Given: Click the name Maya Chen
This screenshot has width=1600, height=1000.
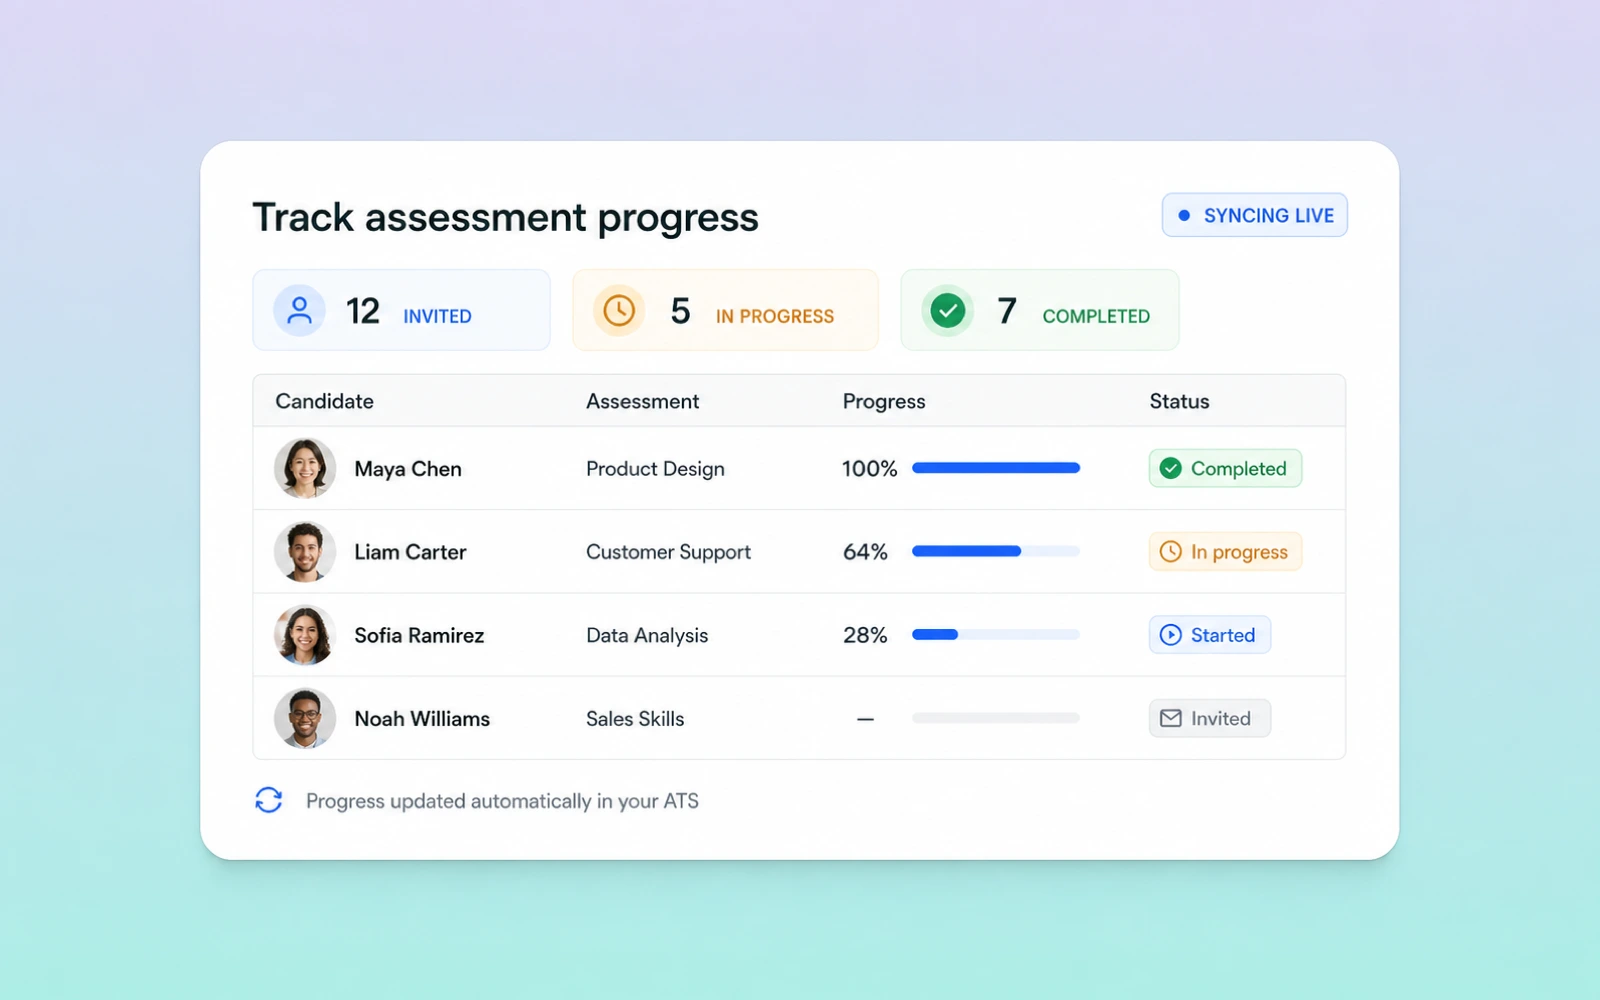Looking at the screenshot, I should click(x=408, y=469).
